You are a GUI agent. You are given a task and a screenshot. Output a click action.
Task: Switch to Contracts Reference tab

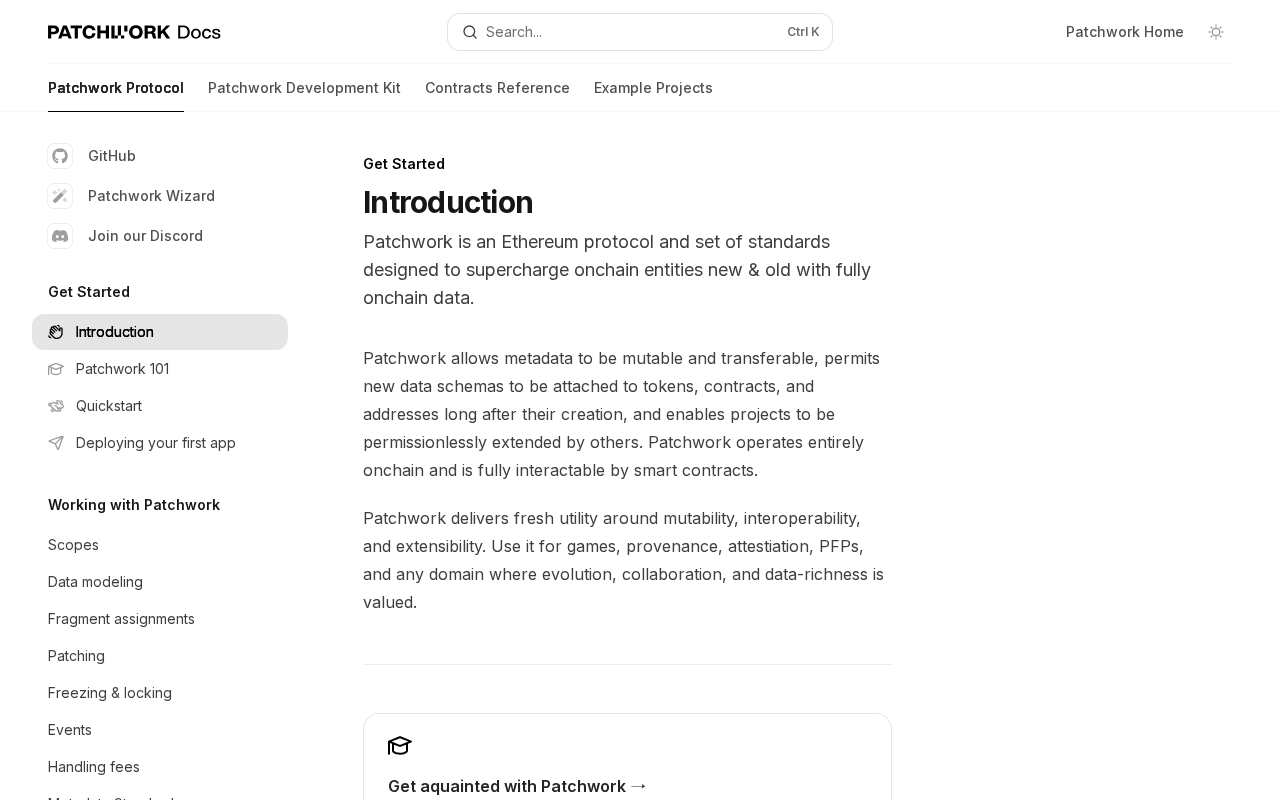pyautogui.click(x=497, y=88)
